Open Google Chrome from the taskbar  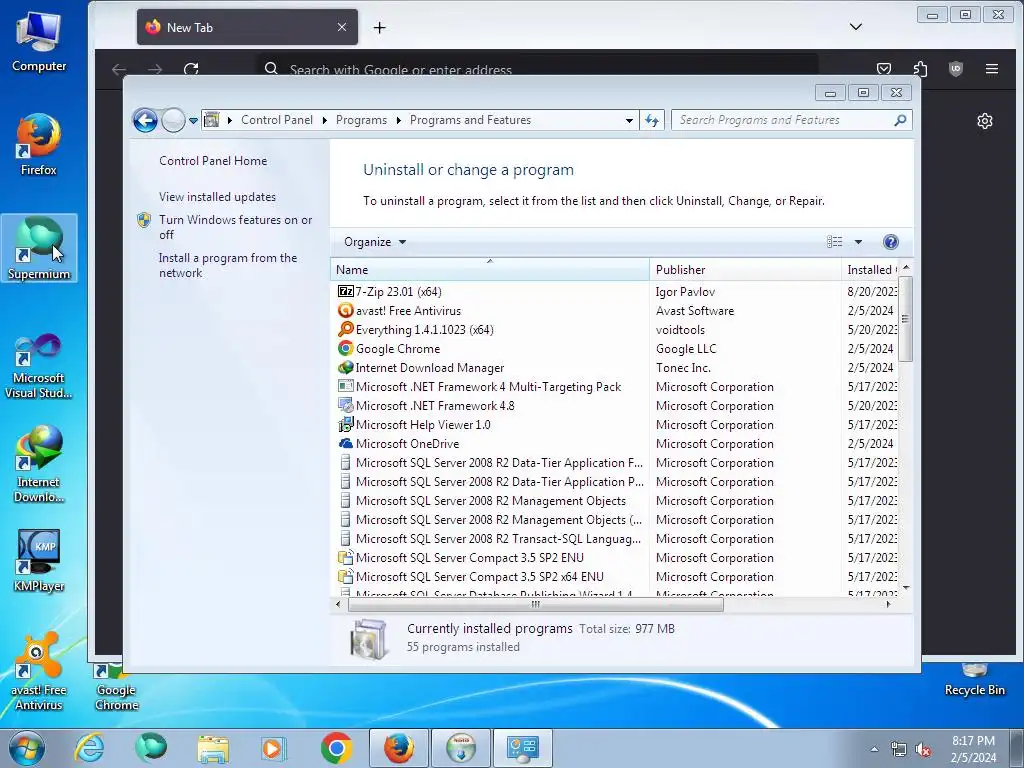point(336,748)
